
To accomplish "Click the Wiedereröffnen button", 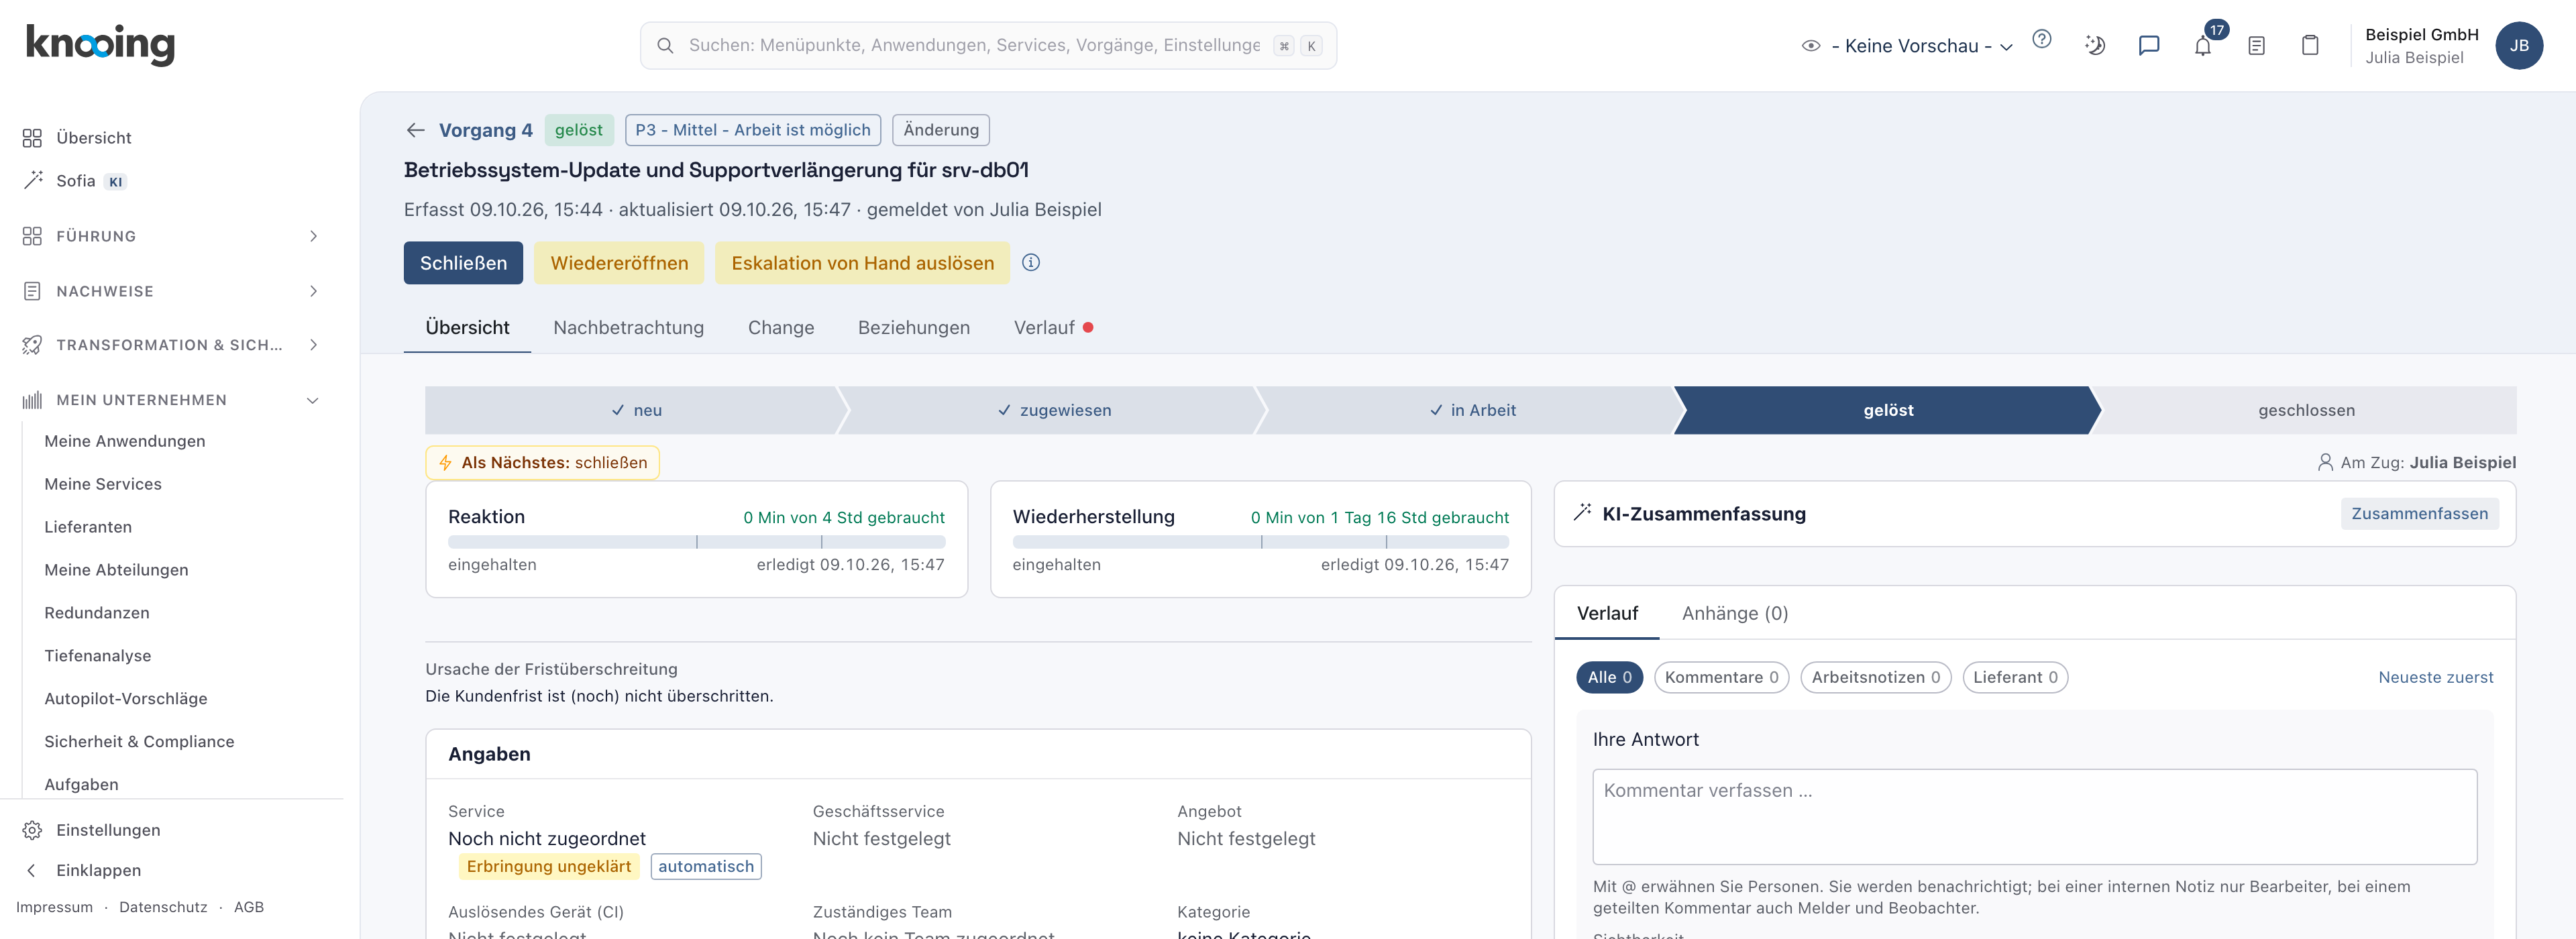I will point(619,262).
